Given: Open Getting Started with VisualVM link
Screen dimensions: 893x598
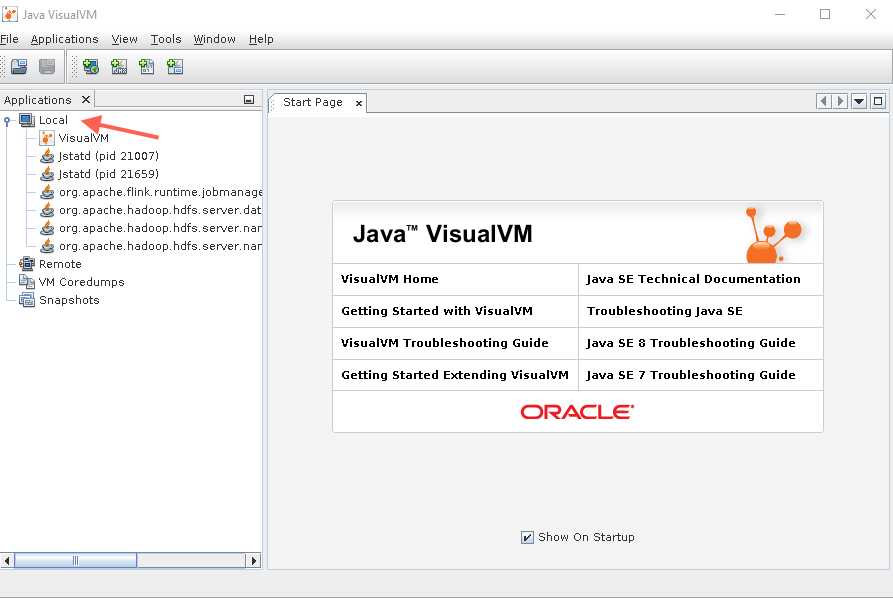Looking at the screenshot, I should point(437,311).
